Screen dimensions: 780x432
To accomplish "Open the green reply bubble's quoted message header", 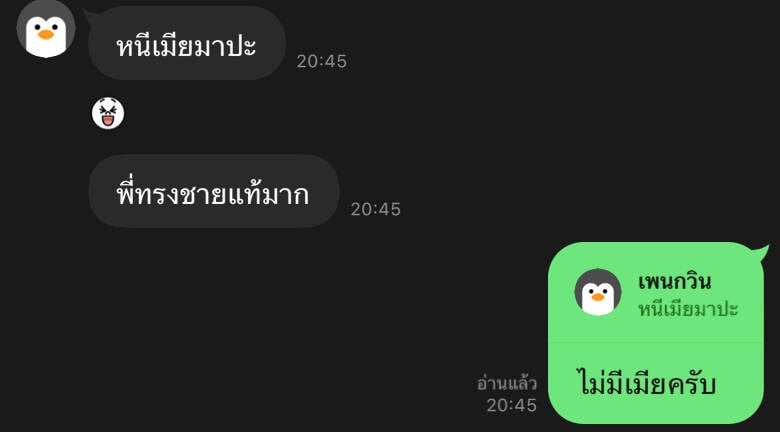I will [656, 292].
